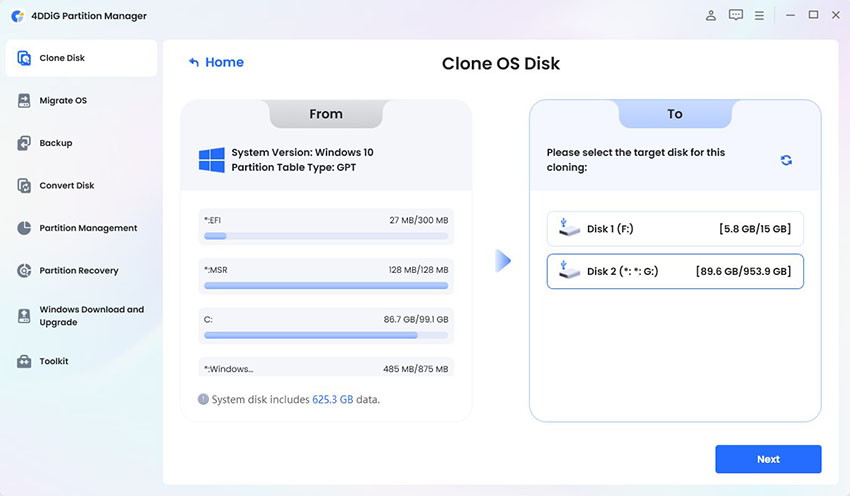This screenshot has width=850, height=496.
Task: Open the Toolkit label
Action: [x=54, y=361]
